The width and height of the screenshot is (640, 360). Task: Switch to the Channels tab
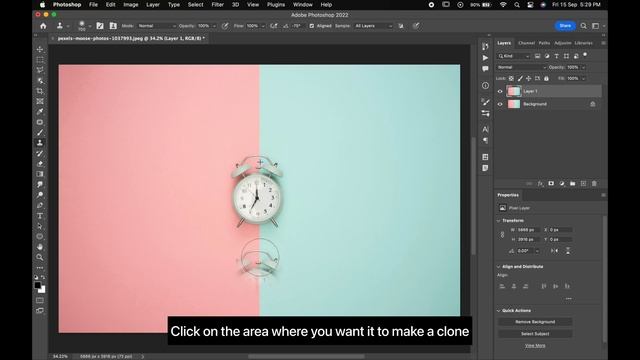(x=526, y=43)
